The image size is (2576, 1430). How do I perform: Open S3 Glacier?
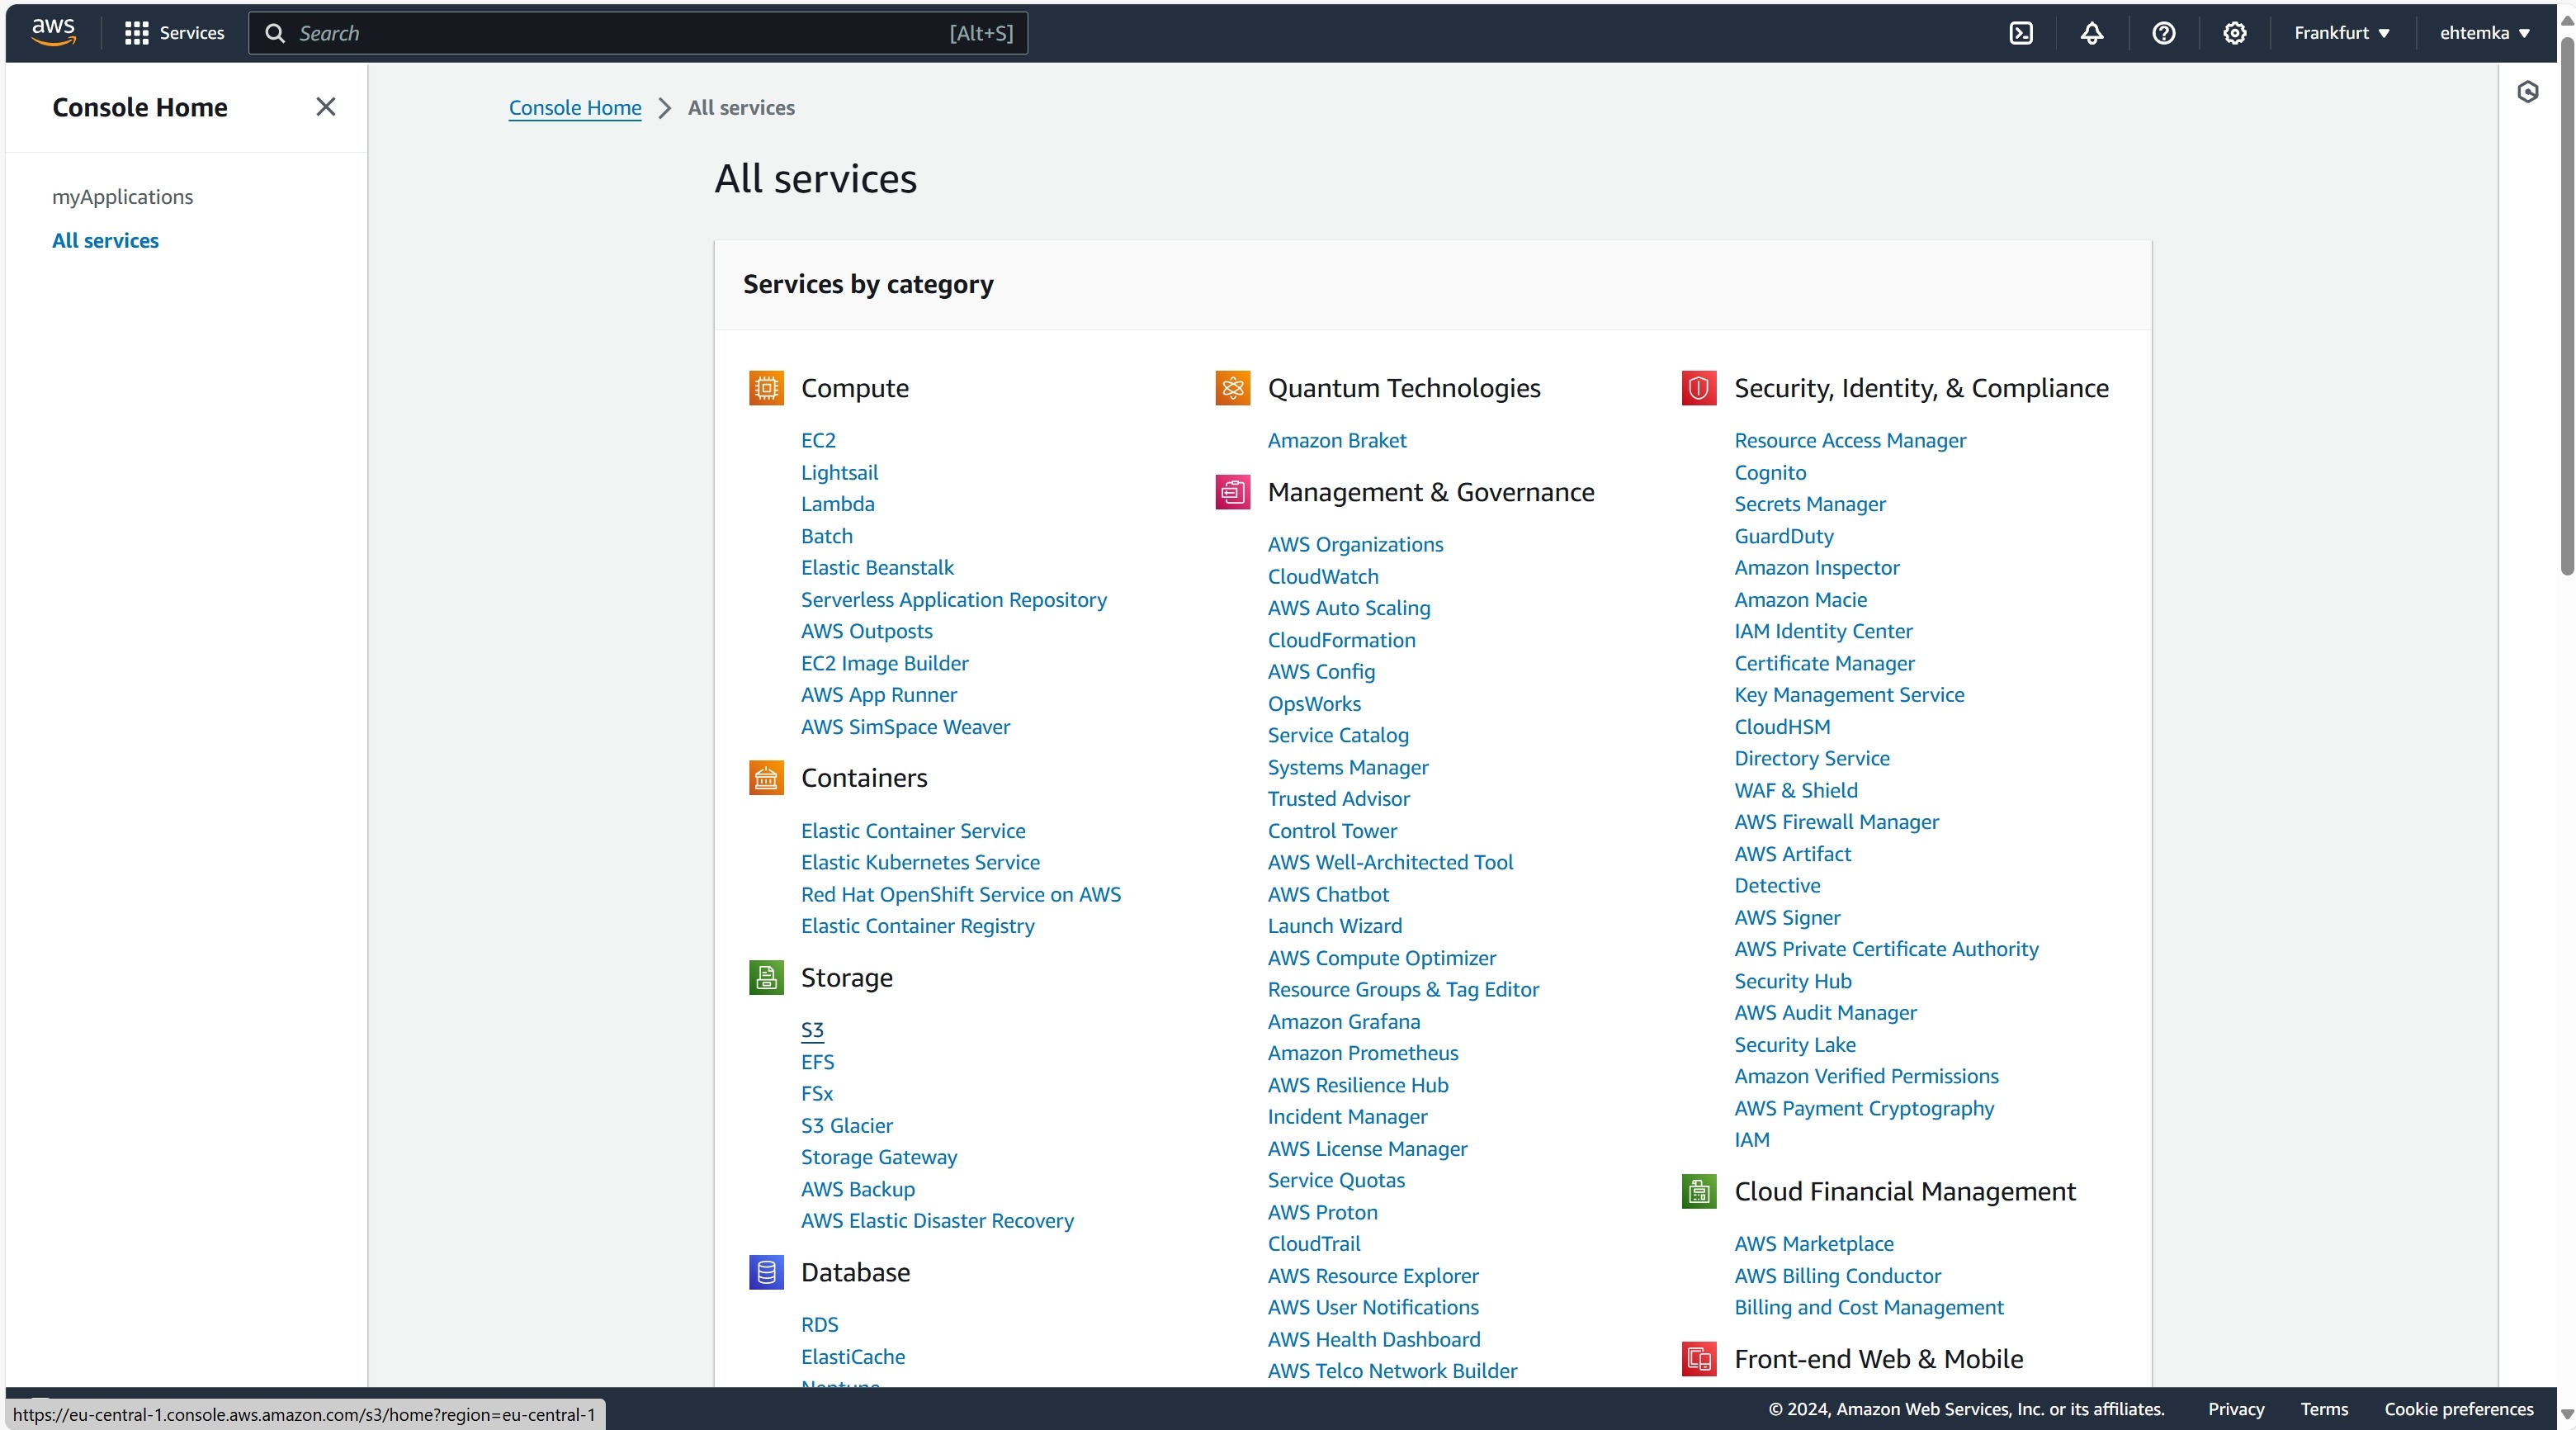(x=846, y=1125)
